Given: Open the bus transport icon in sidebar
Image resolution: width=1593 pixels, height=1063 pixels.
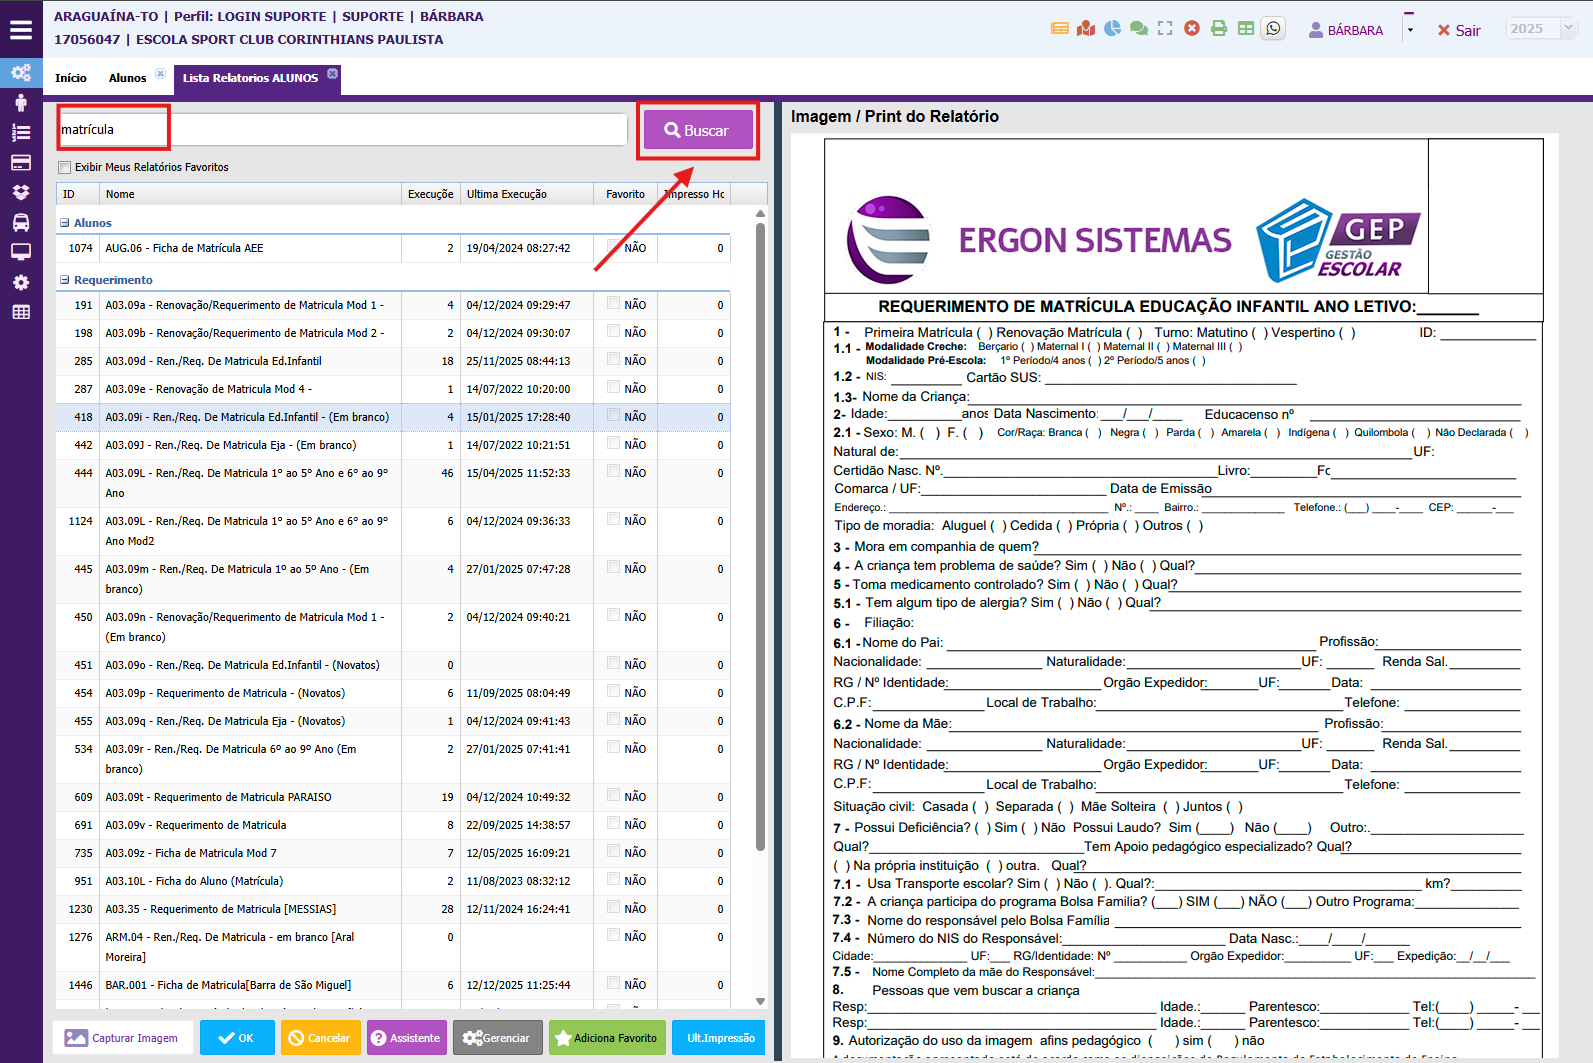Looking at the screenshot, I should pyautogui.click(x=20, y=222).
